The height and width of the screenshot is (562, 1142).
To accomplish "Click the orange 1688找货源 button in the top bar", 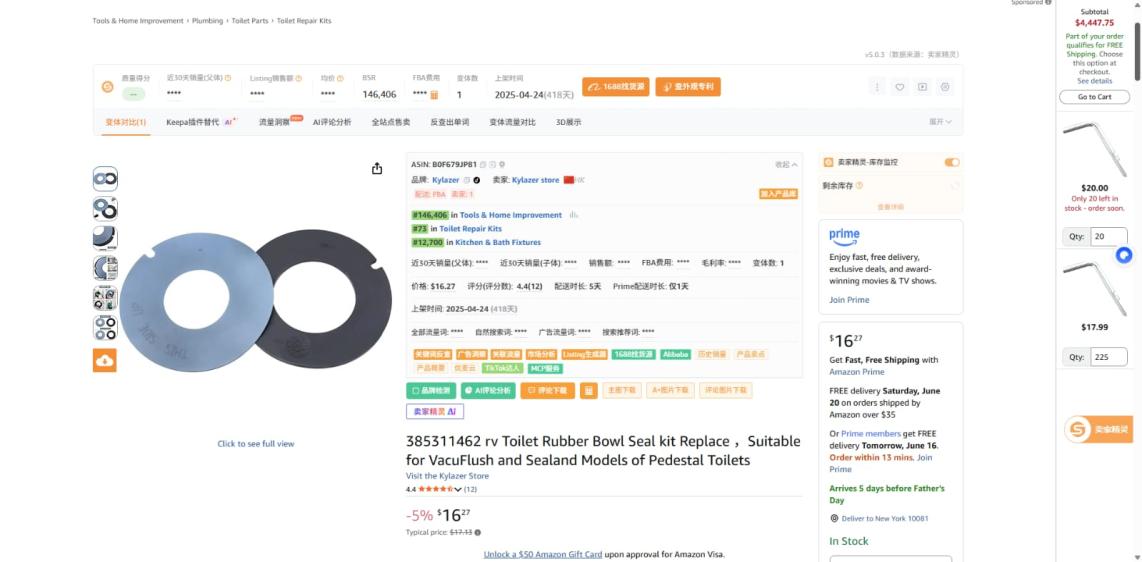I will (x=615, y=87).
